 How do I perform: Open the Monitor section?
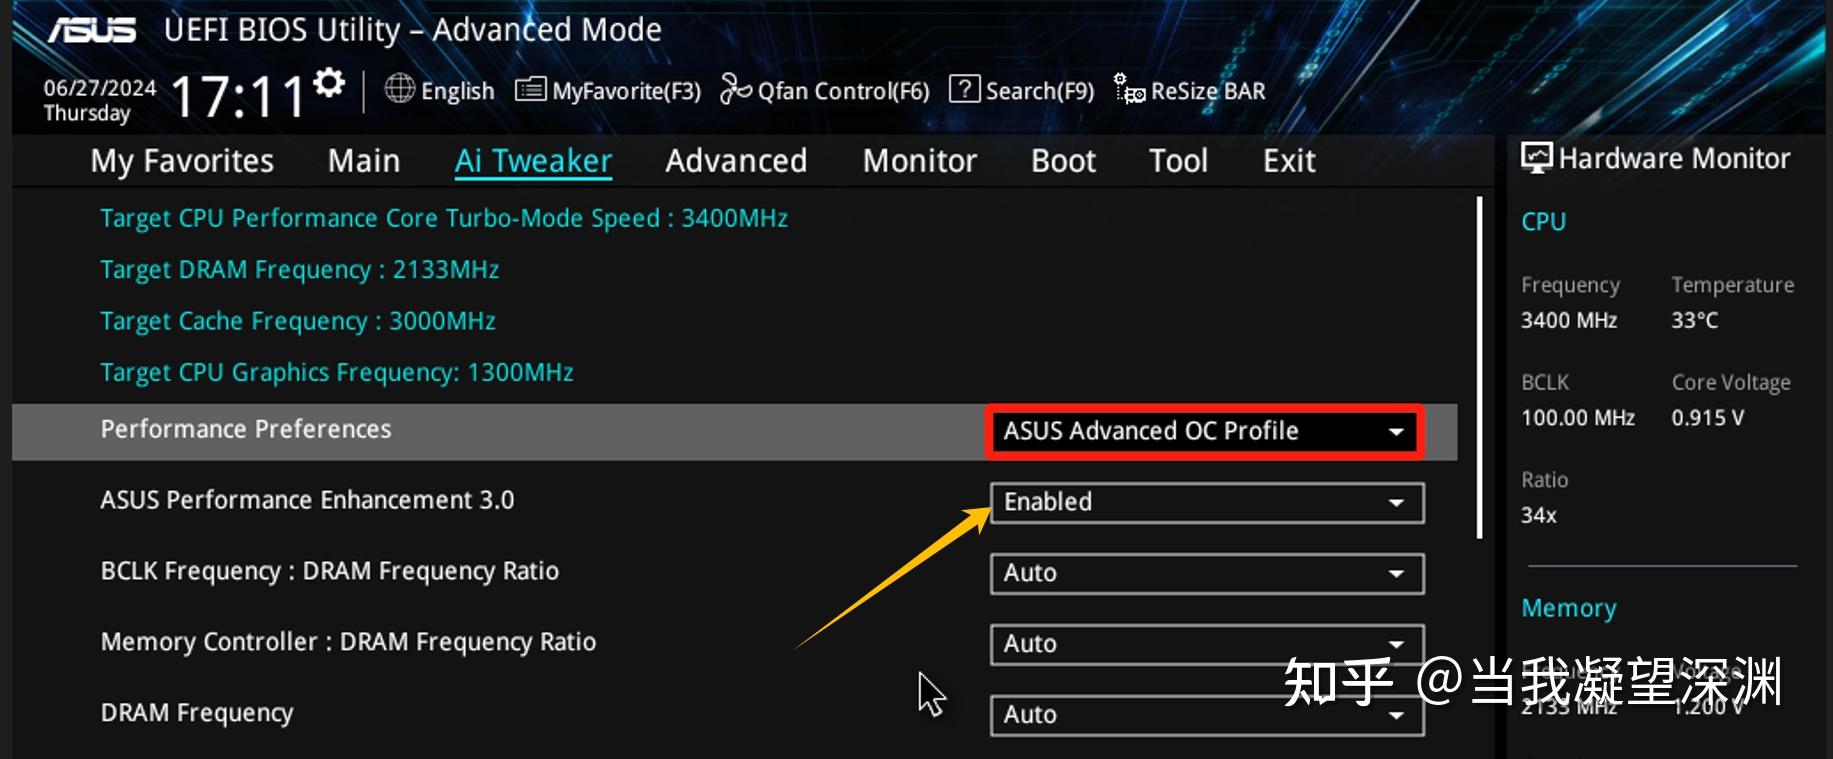tap(919, 160)
